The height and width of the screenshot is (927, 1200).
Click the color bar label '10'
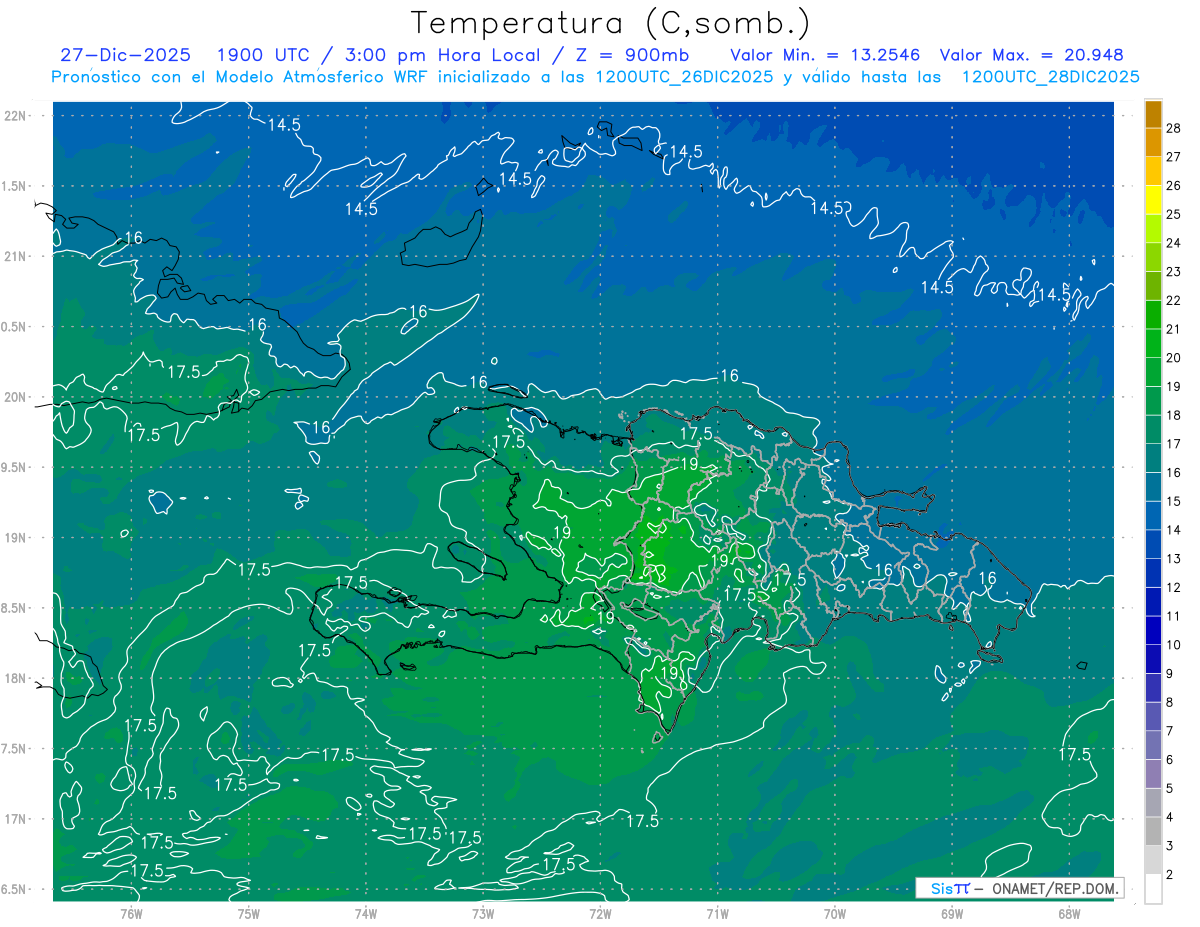tap(1174, 644)
